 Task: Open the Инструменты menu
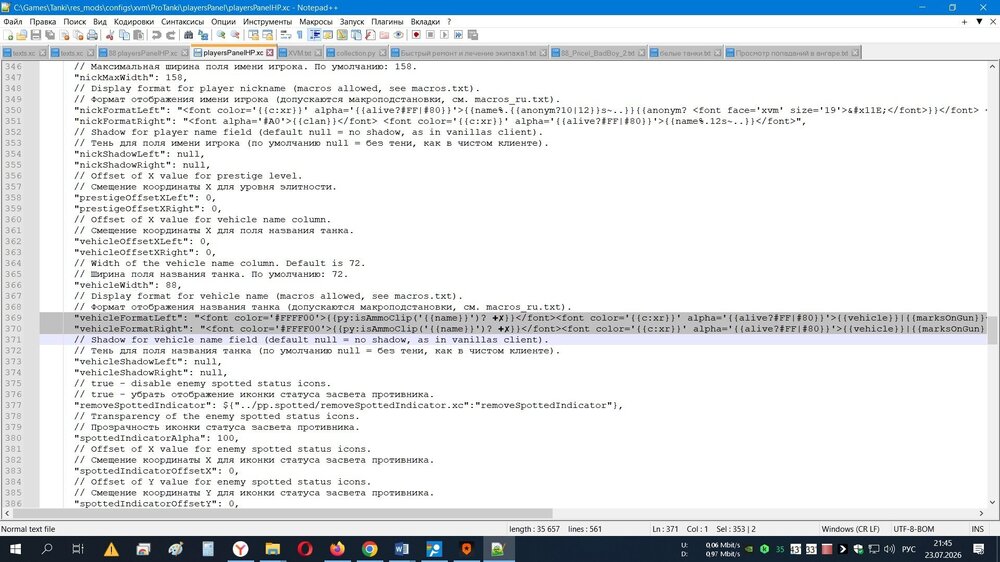(x=267, y=22)
